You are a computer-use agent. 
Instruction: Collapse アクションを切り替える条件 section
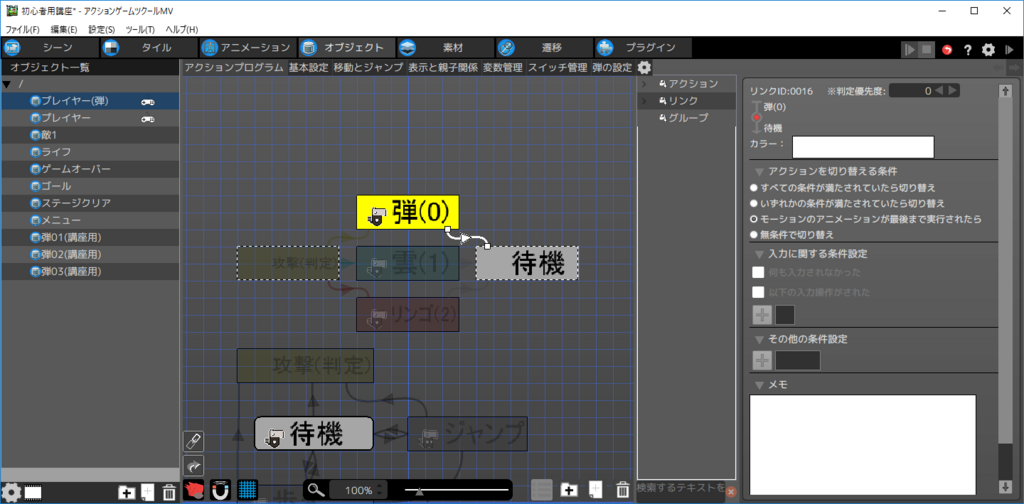coord(759,172)
